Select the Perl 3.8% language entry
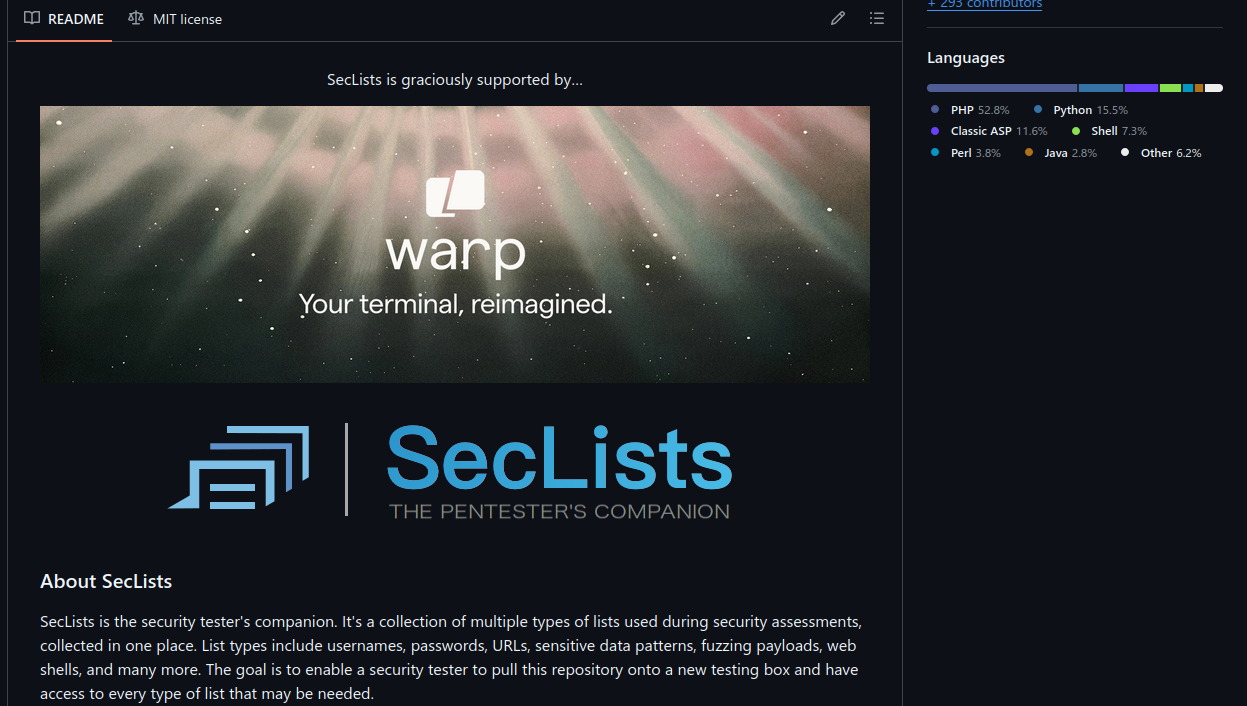The height and width of the screenshot is (706, 1247). (965, 153)
